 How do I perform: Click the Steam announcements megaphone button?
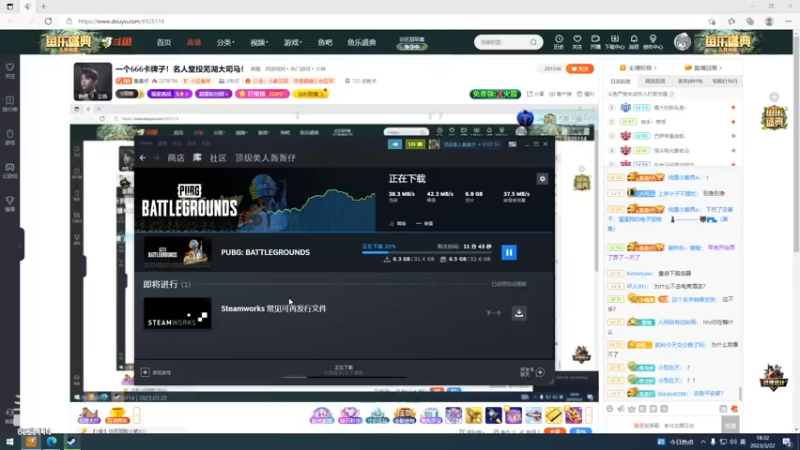tap(395, 144)
